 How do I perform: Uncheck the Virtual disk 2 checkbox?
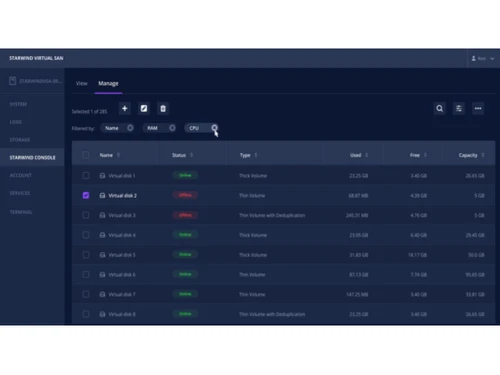(86, 195)
